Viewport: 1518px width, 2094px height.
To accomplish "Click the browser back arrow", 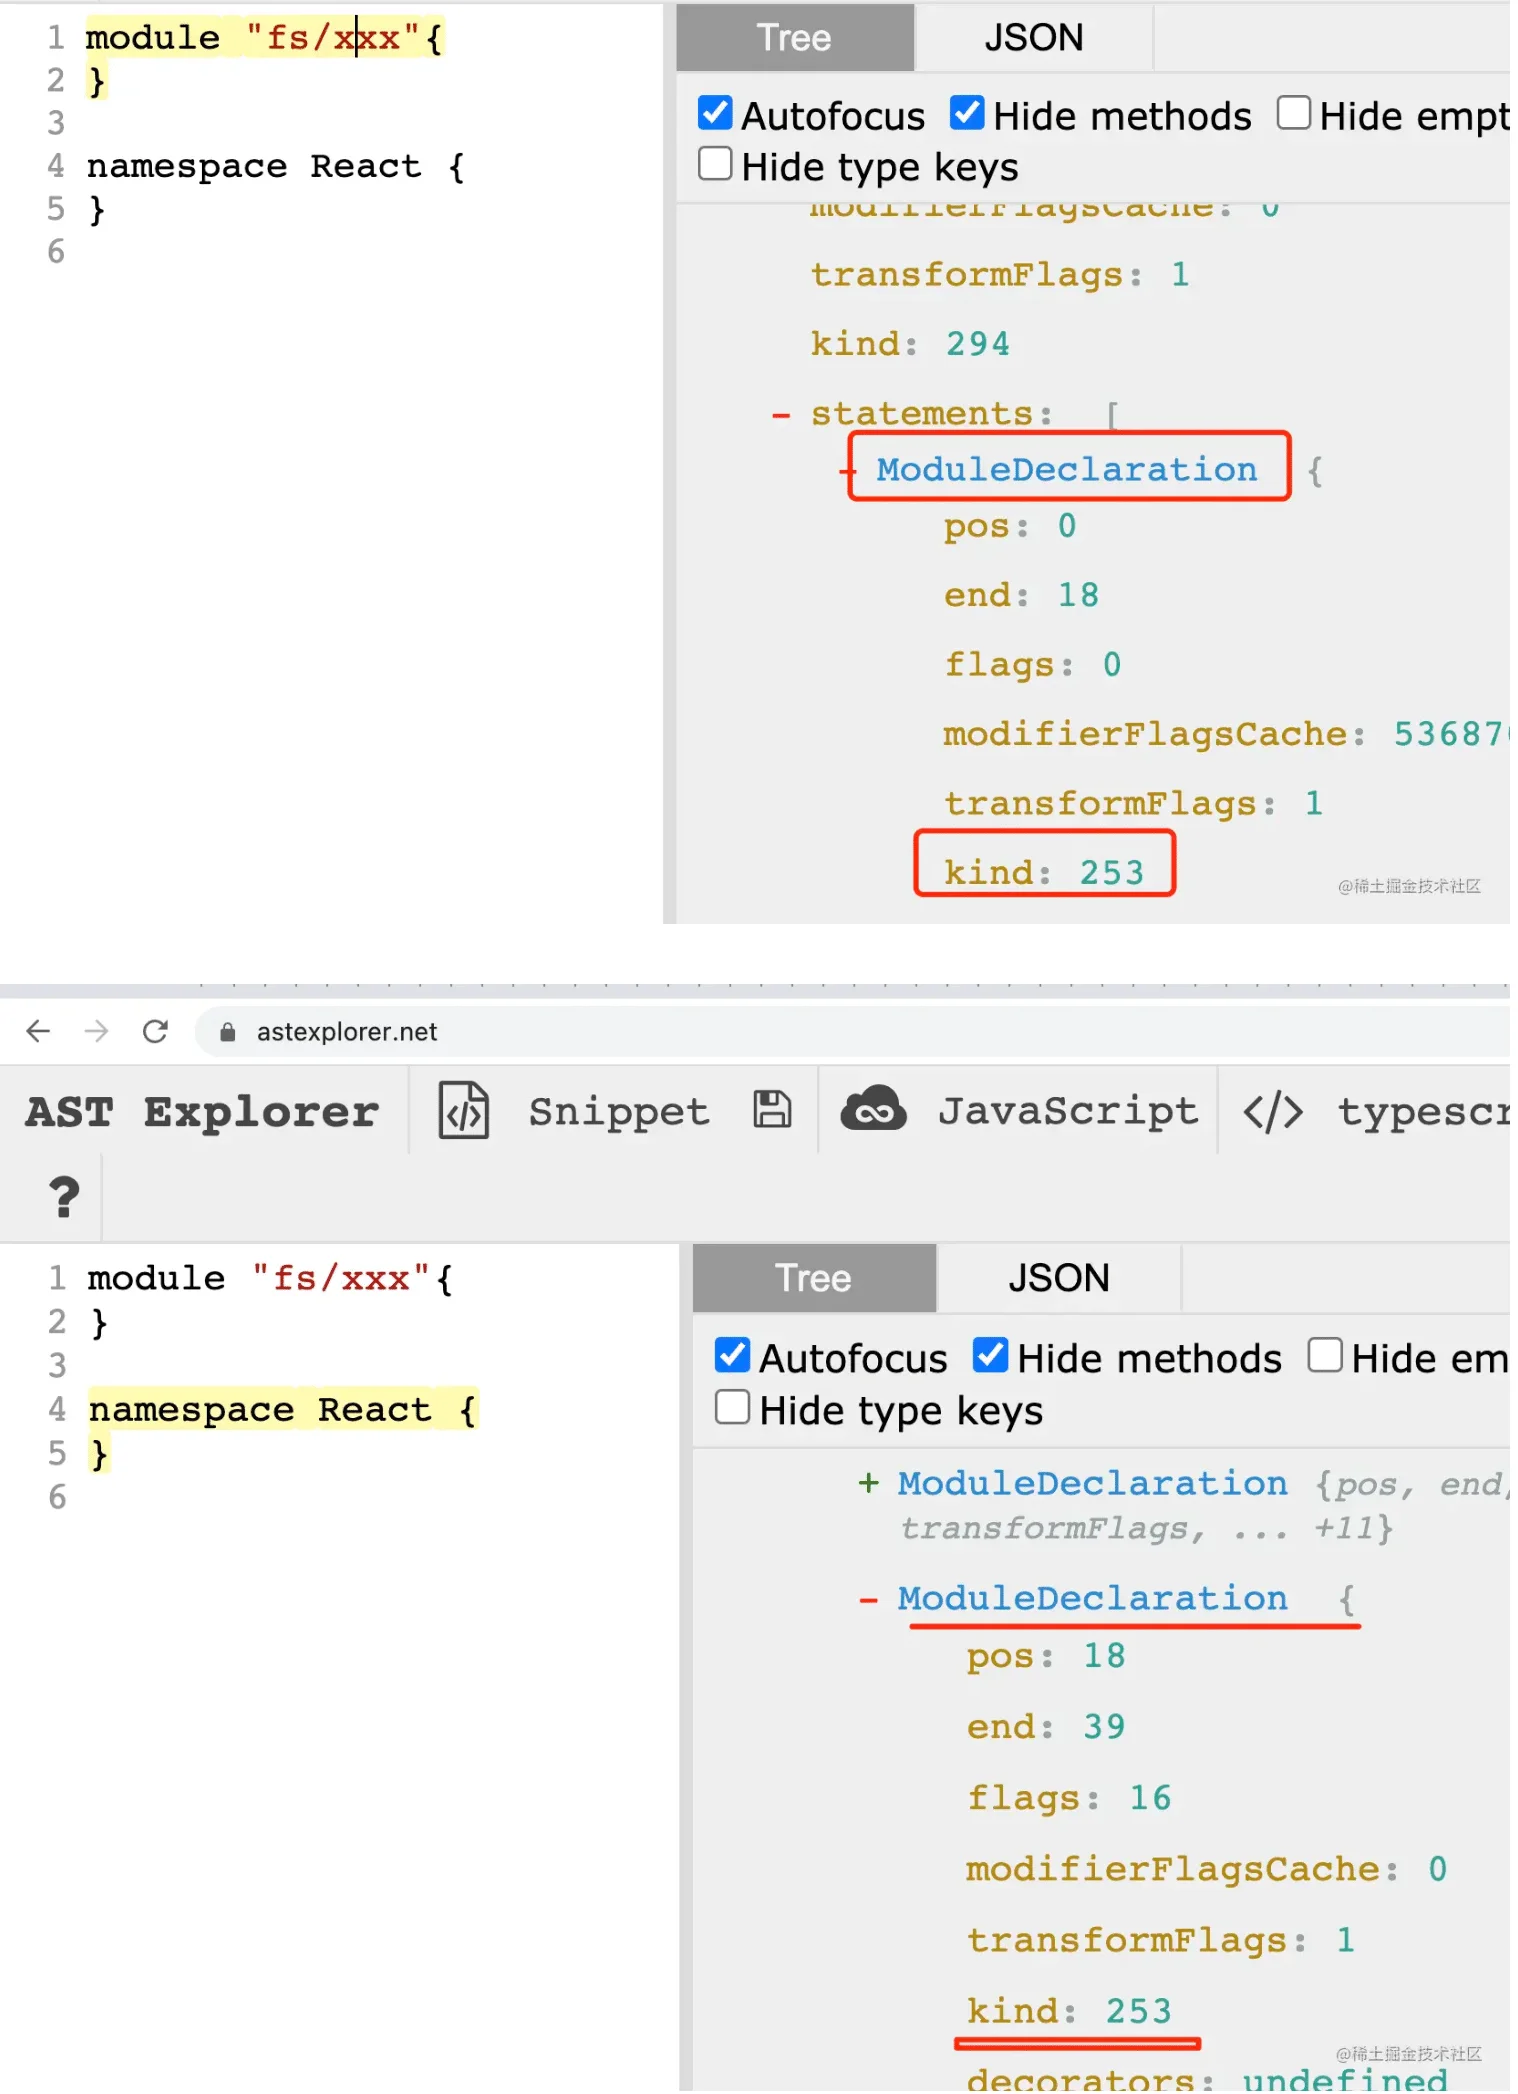I will 38,1031.
